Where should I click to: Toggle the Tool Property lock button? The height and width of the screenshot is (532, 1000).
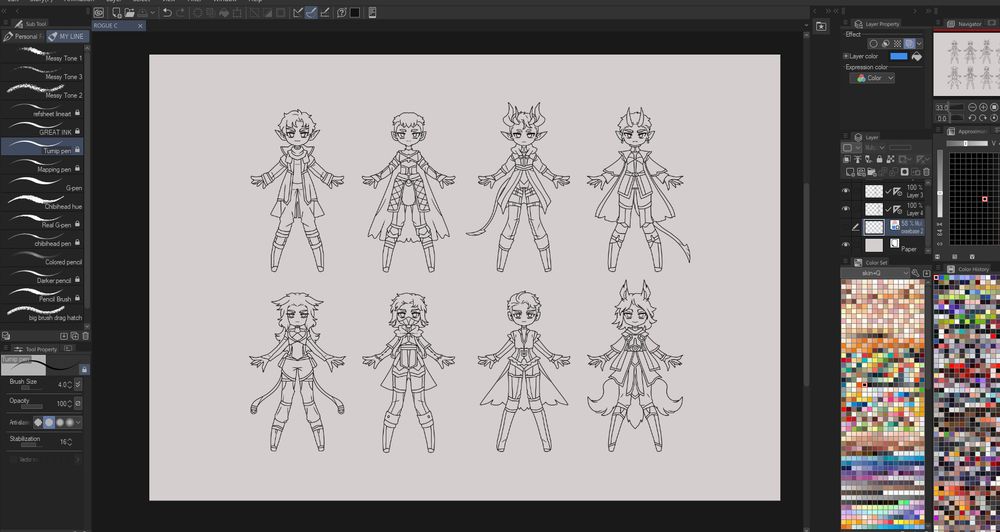tap(84, 369)
